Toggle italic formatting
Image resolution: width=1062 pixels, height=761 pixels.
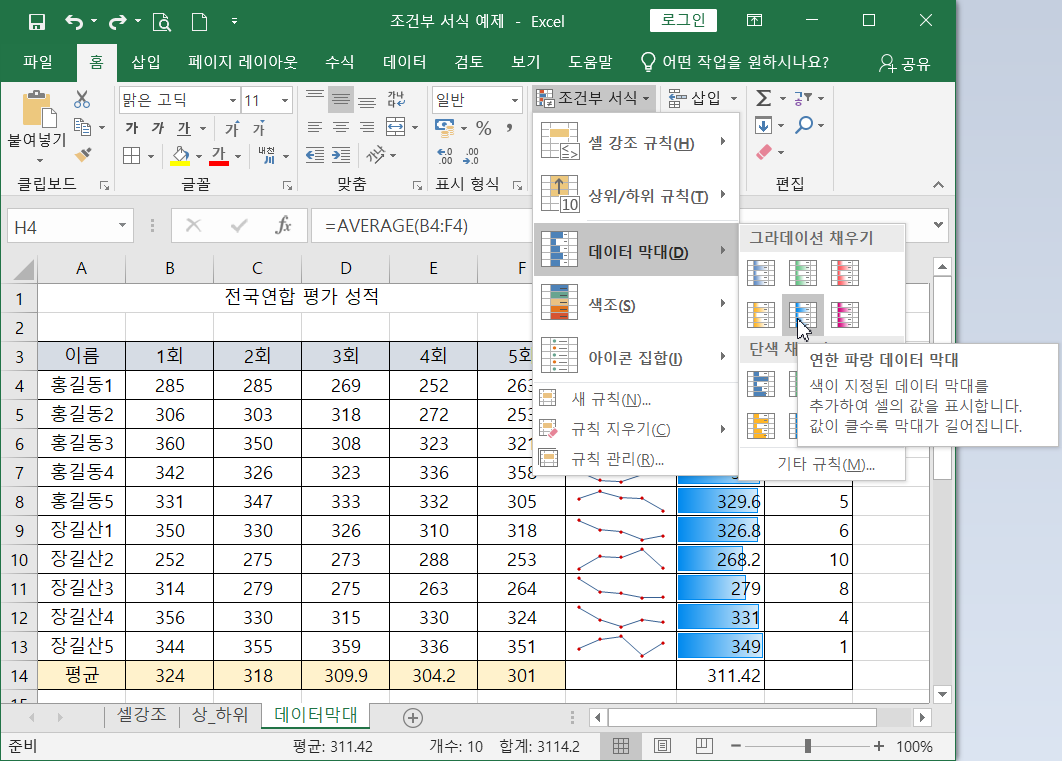(x=158, y=128)
